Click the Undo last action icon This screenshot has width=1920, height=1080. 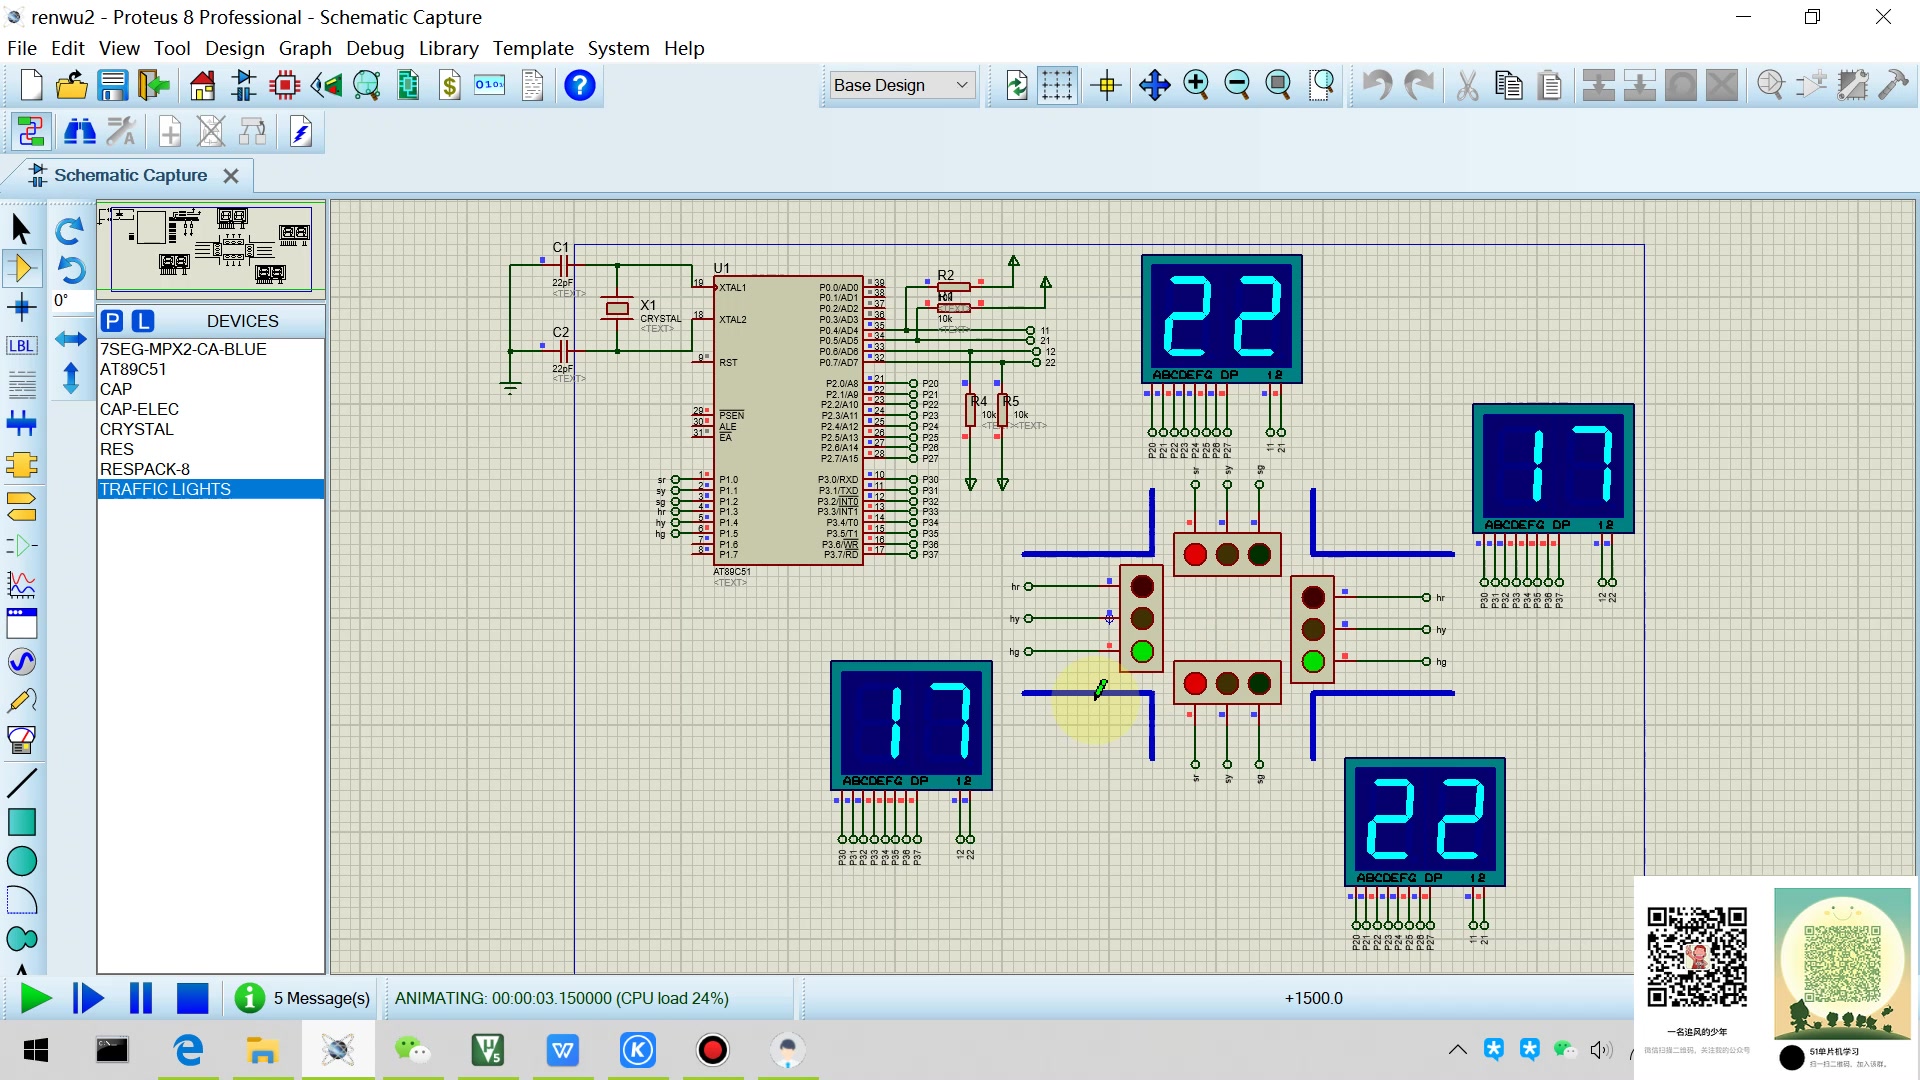click(1378, 84)
